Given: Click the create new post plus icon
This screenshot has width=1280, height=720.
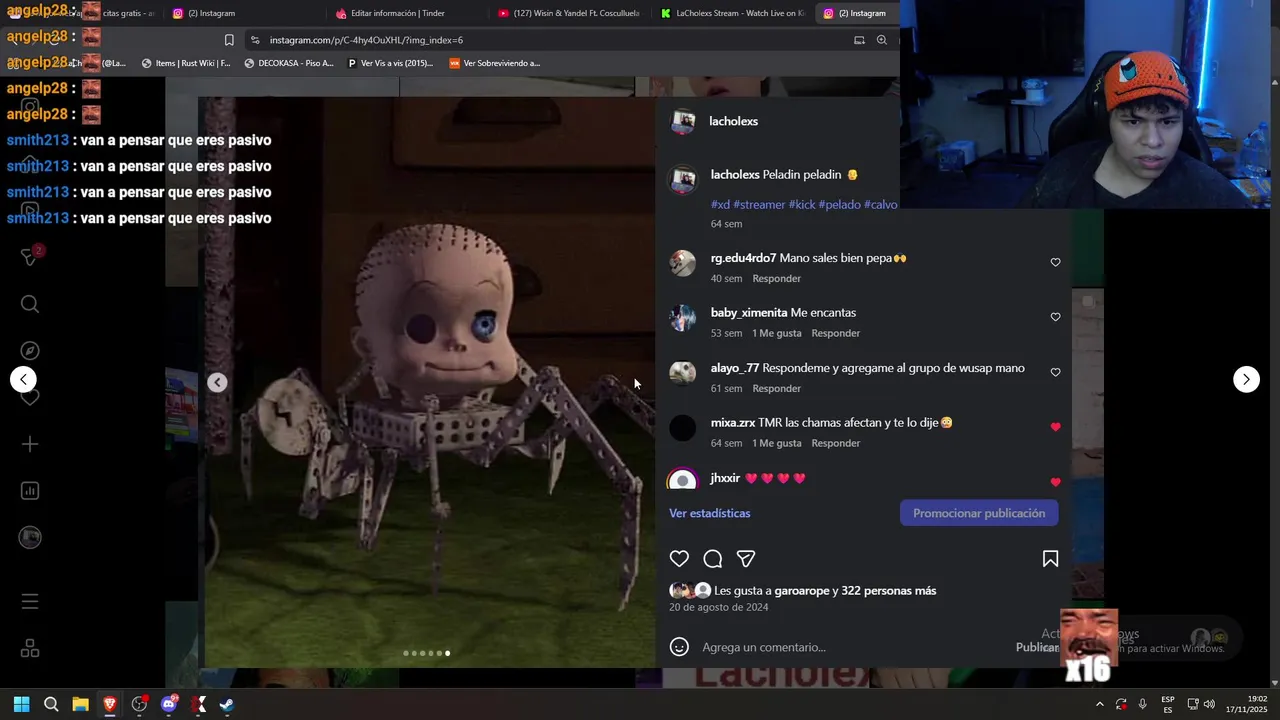Looking at the screenshot, I should [30, 444].
